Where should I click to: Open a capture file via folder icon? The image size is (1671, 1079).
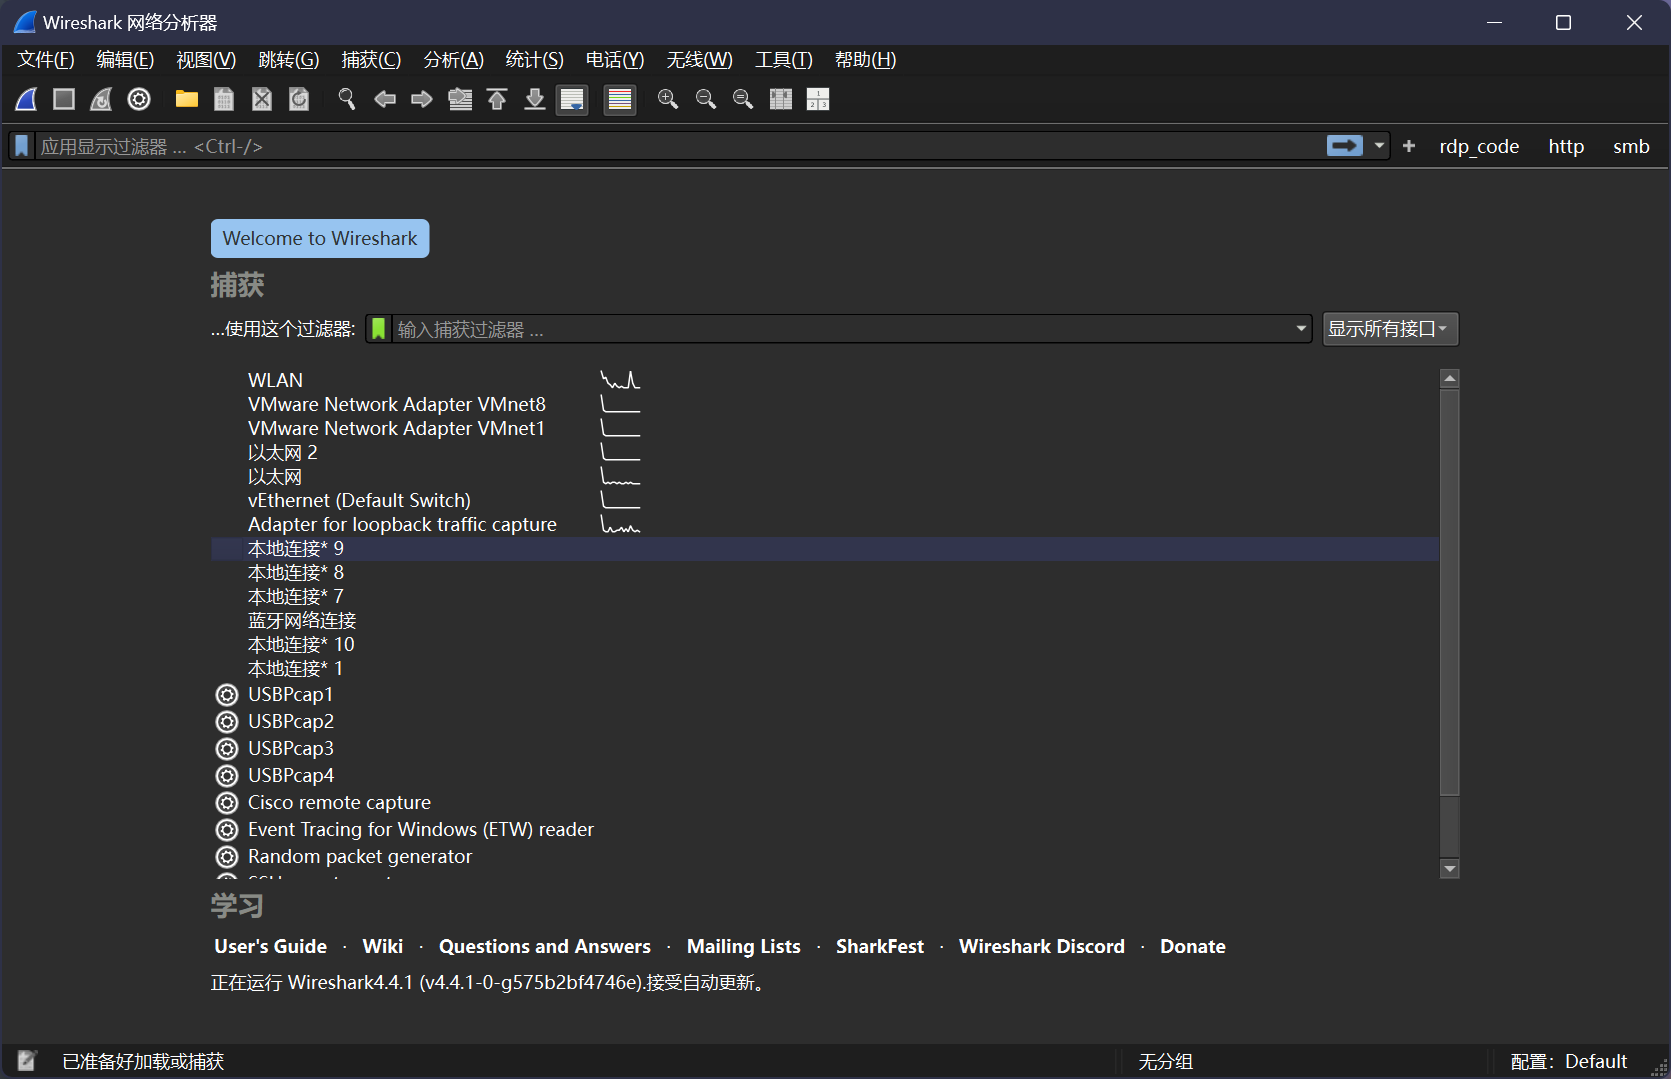(x=187, y=99)
